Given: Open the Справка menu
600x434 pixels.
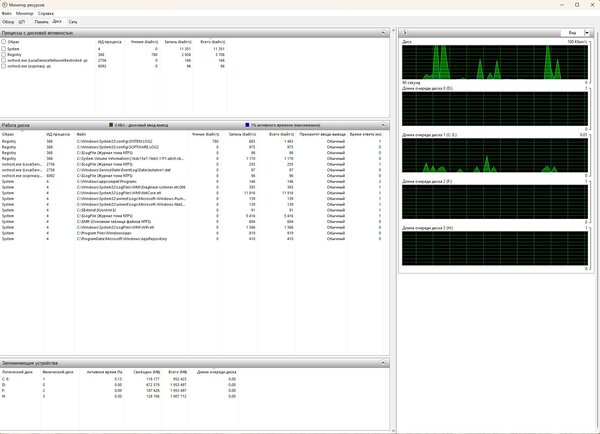Looking at the screenshot, I should (46, 13).
